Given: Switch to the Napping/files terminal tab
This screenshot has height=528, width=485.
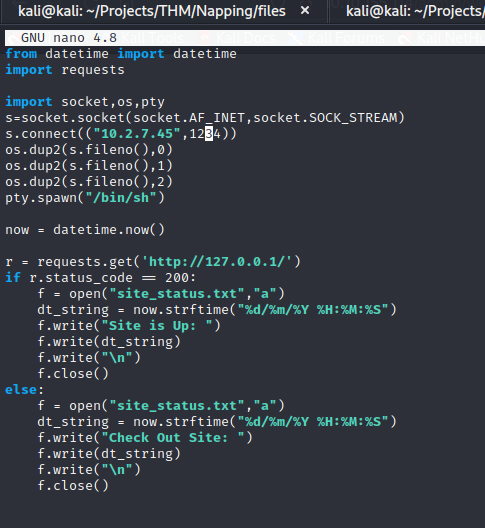Looking at the screenshot, I should (152, 11).
